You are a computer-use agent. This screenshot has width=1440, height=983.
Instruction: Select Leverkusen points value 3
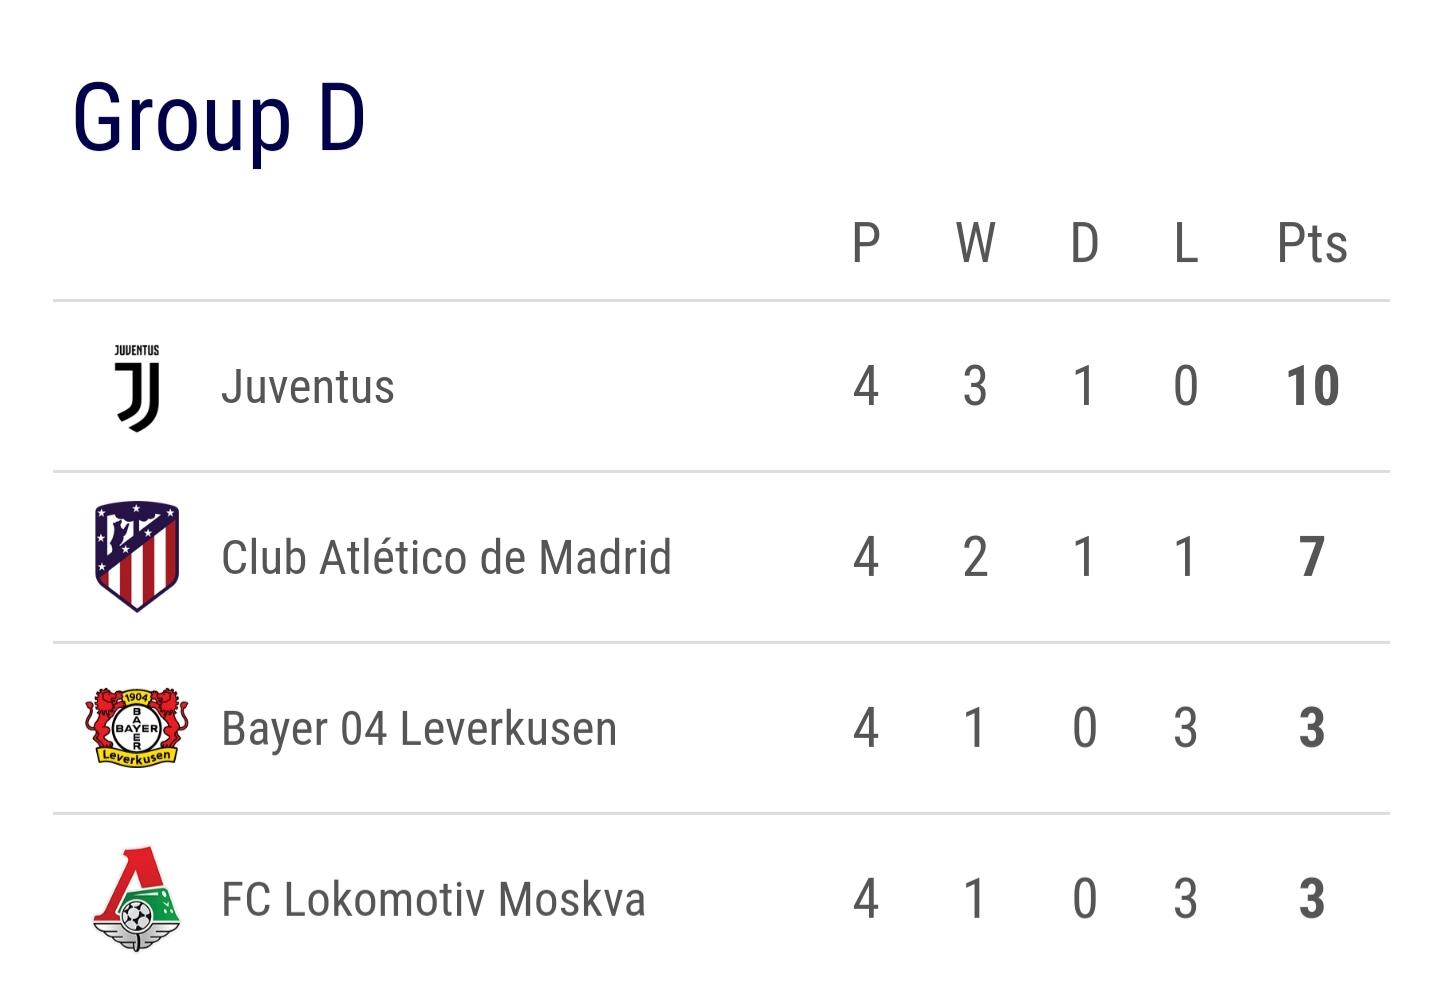[x=1312, y=728]
